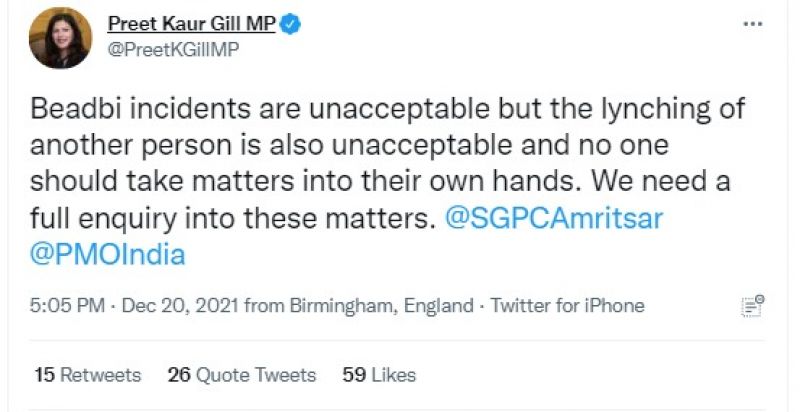View the 15 Retweets list

[88, 375]
